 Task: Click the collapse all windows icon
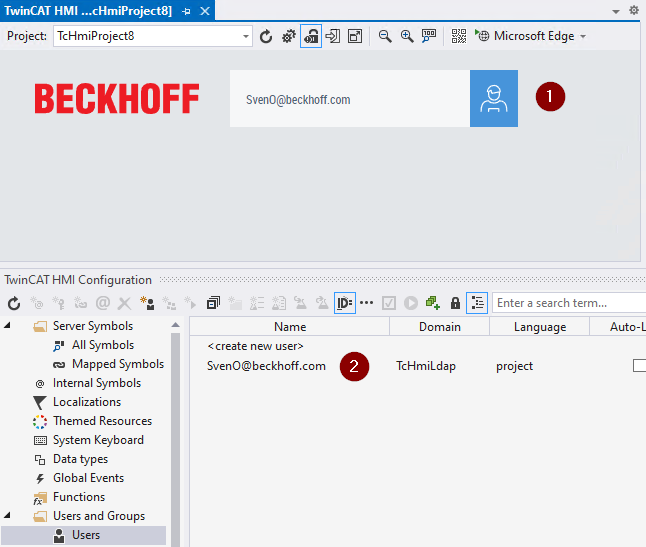point(213,304)
